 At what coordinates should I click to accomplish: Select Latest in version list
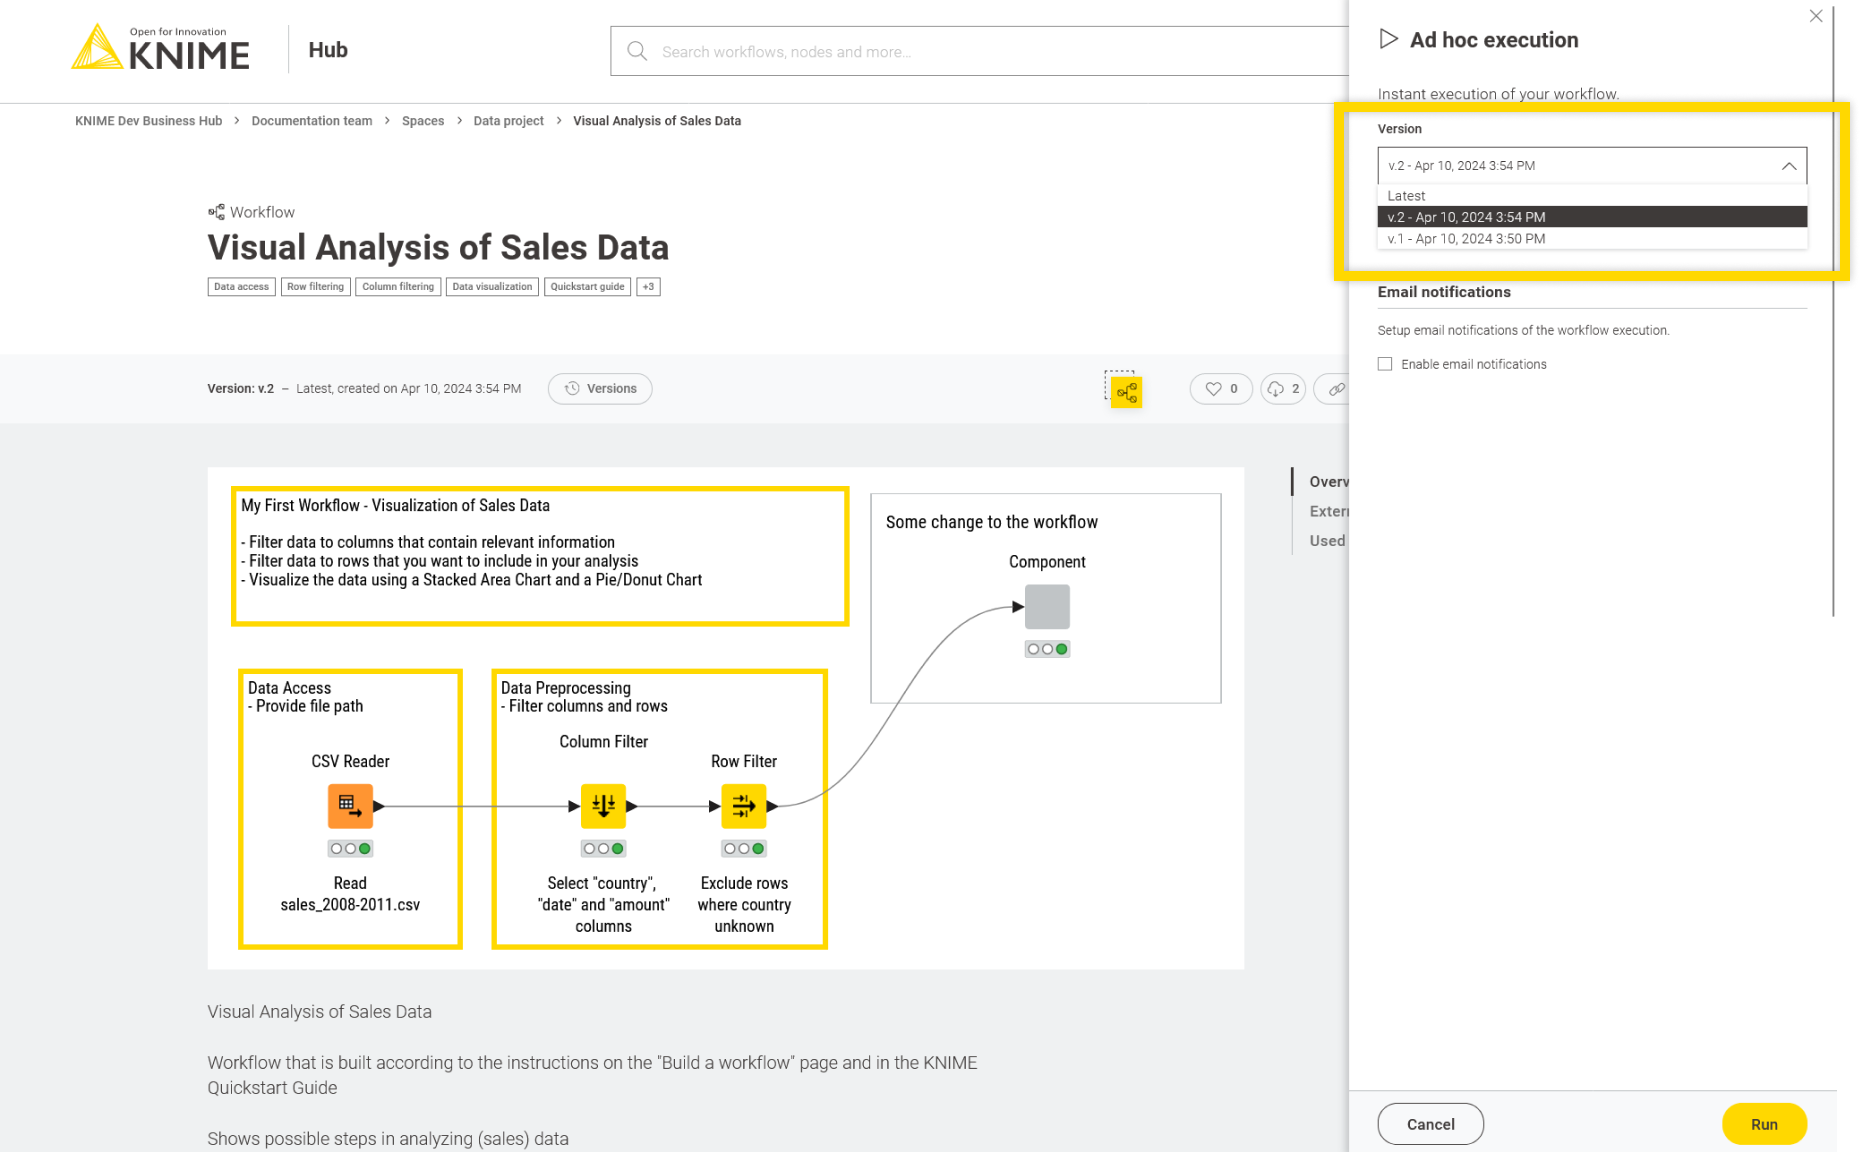1407,196
